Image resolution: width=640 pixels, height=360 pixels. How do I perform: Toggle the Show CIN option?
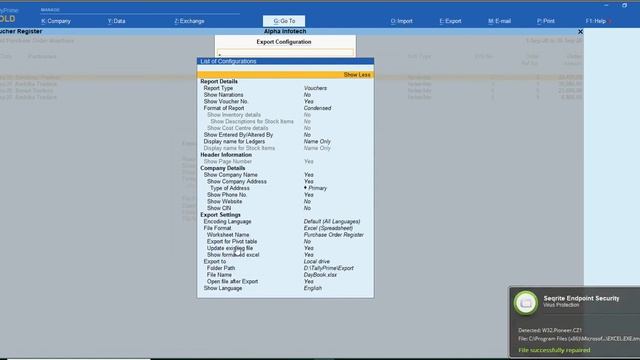tap(285, 208)
